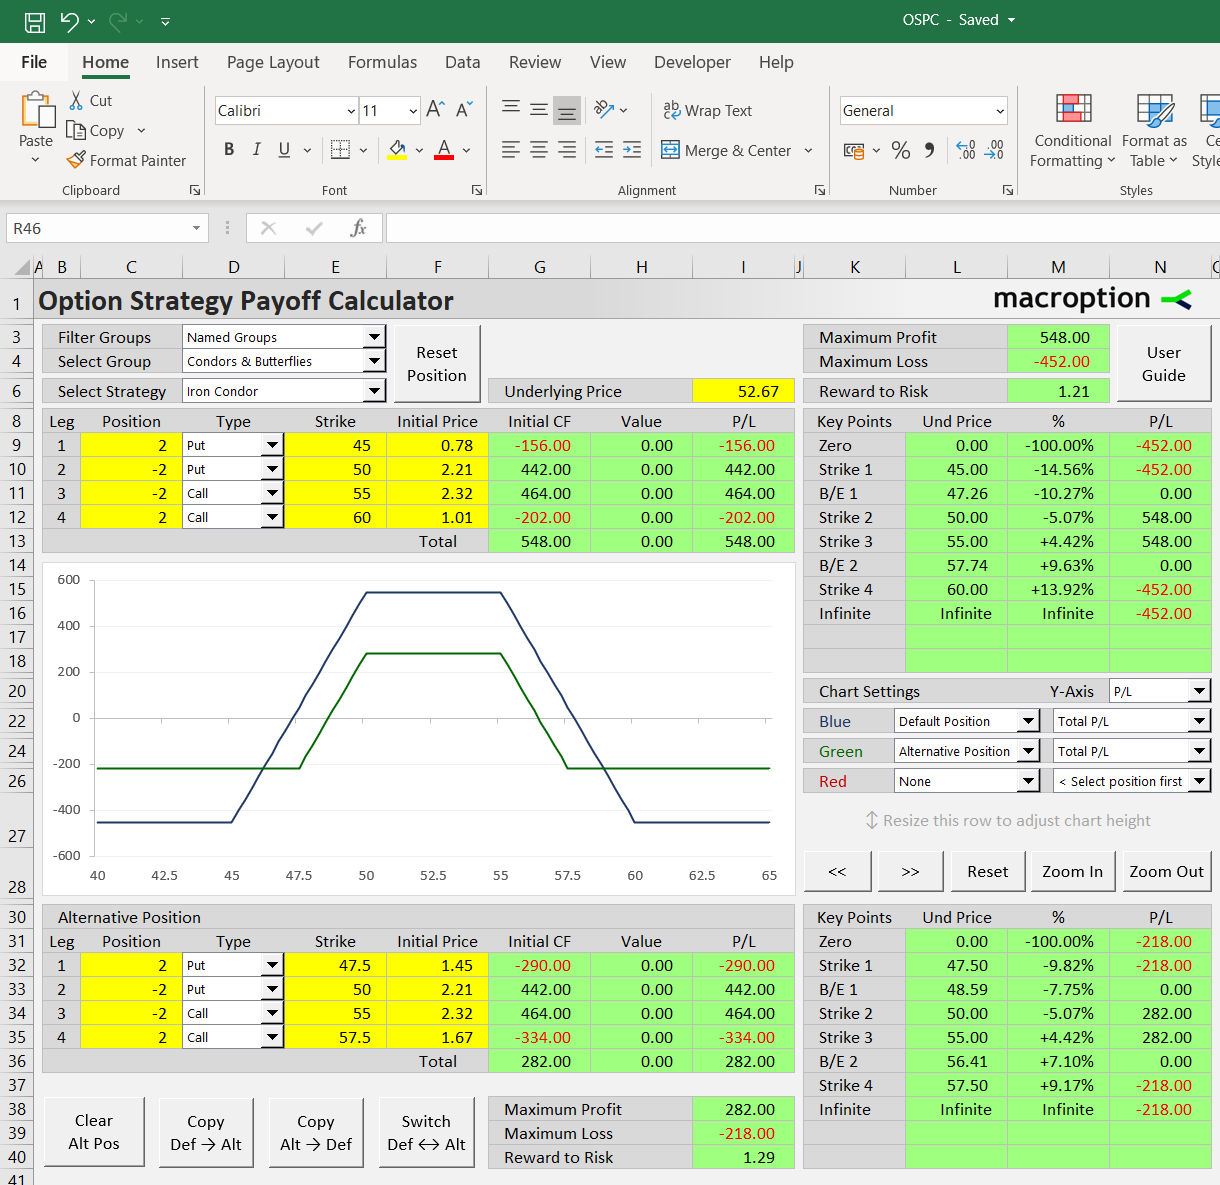Click the Undo arrow icon
1220x1185 pixels.
coord(69,21)
